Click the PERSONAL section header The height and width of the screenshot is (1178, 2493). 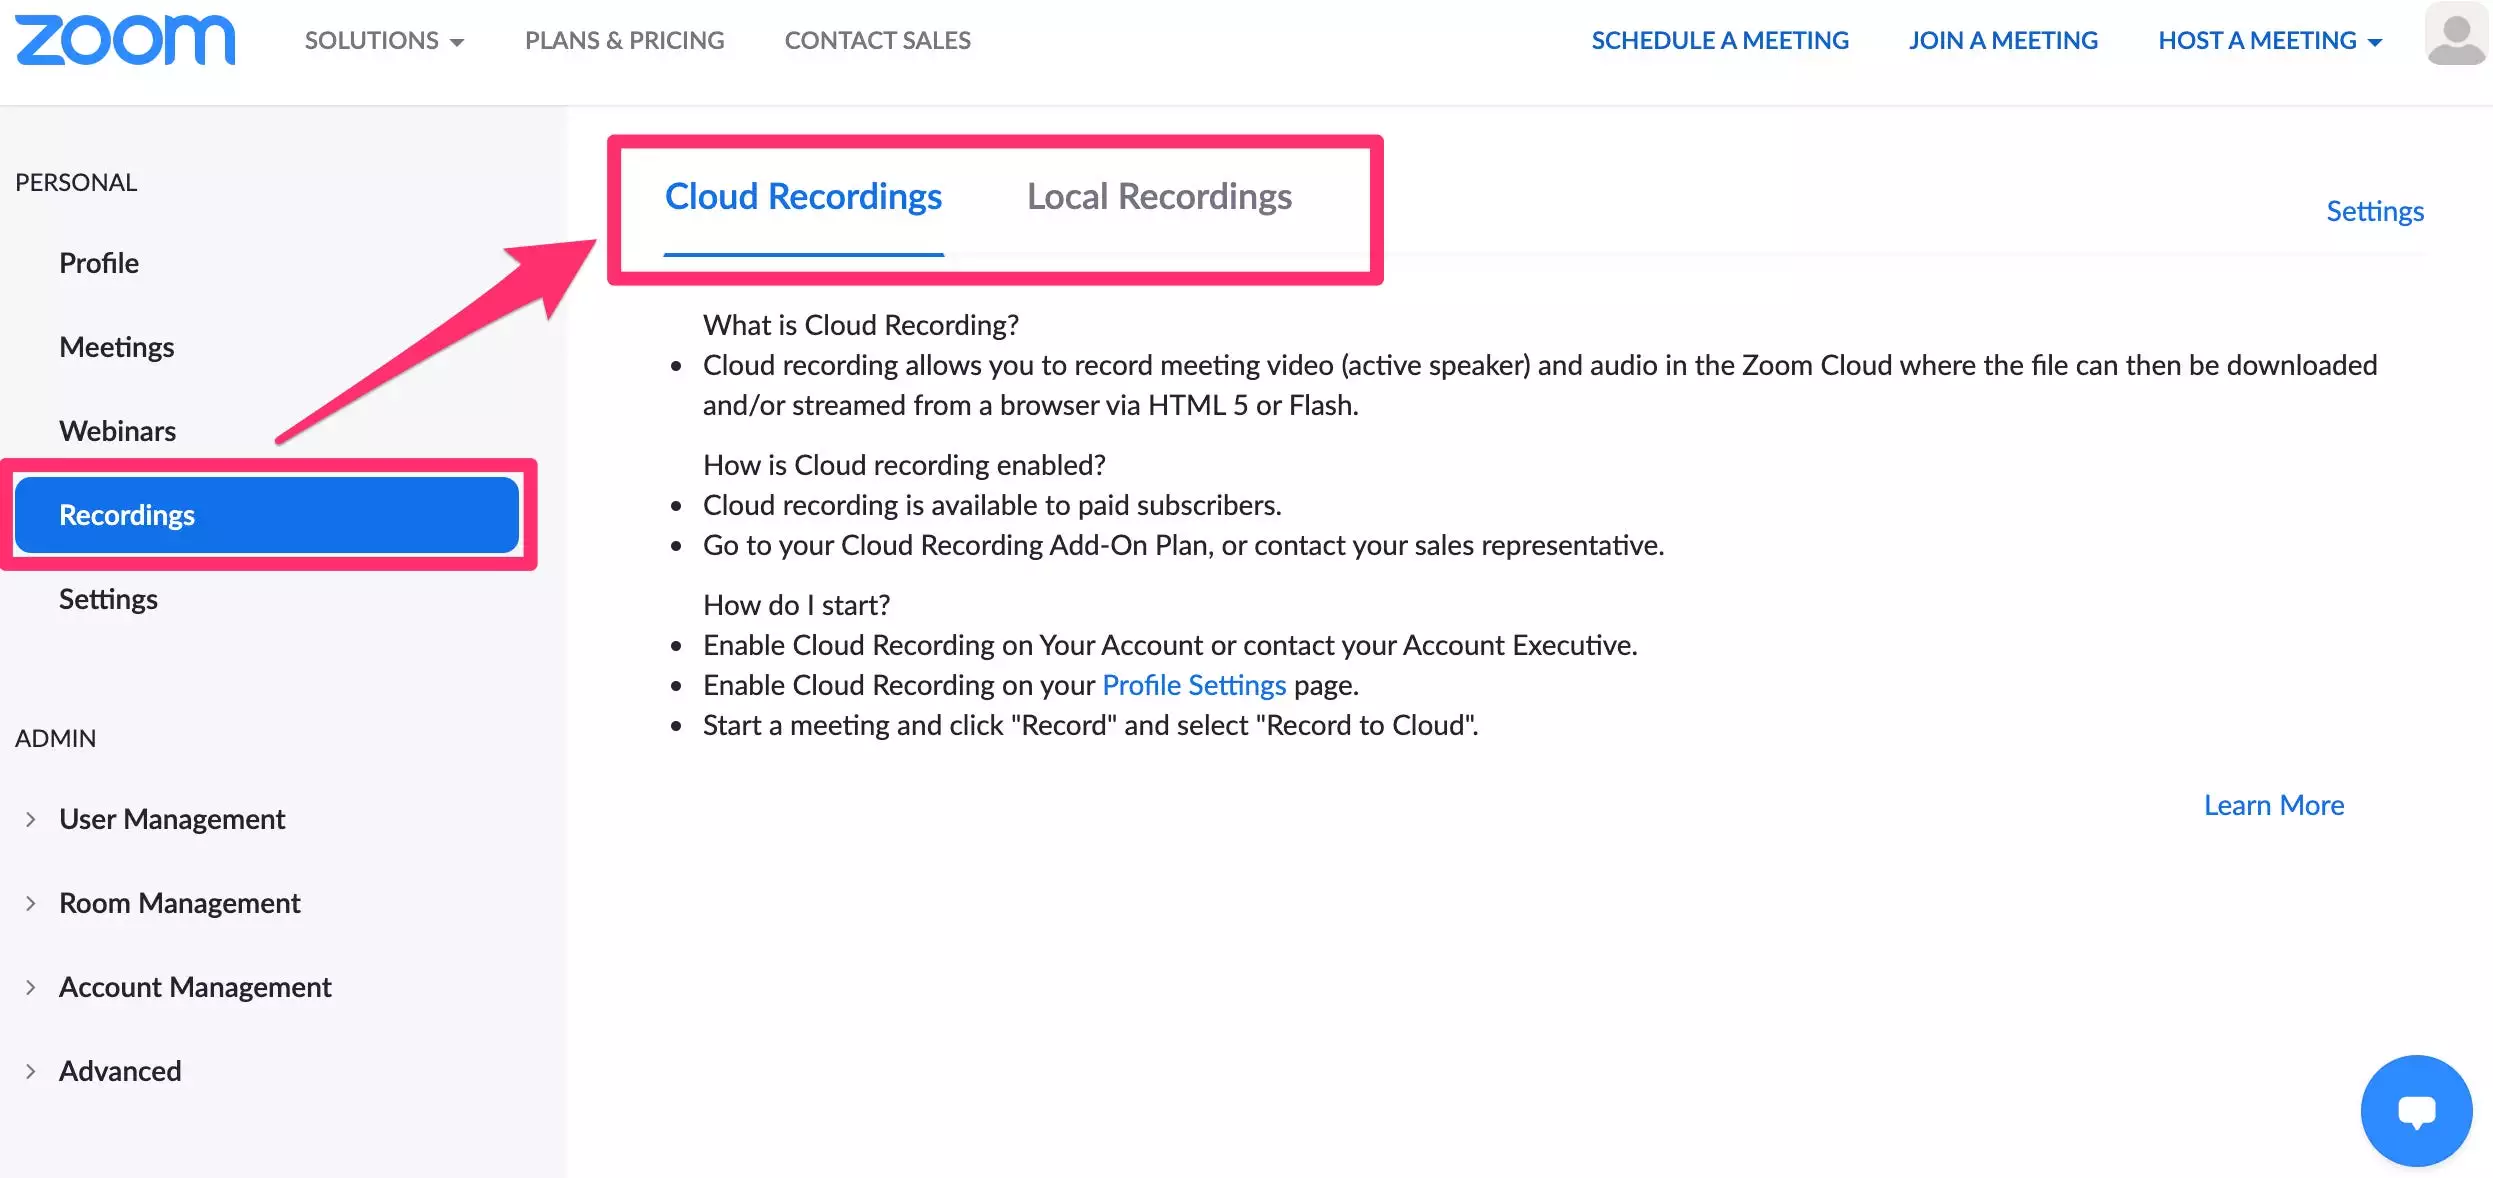[x=76, y=182]
